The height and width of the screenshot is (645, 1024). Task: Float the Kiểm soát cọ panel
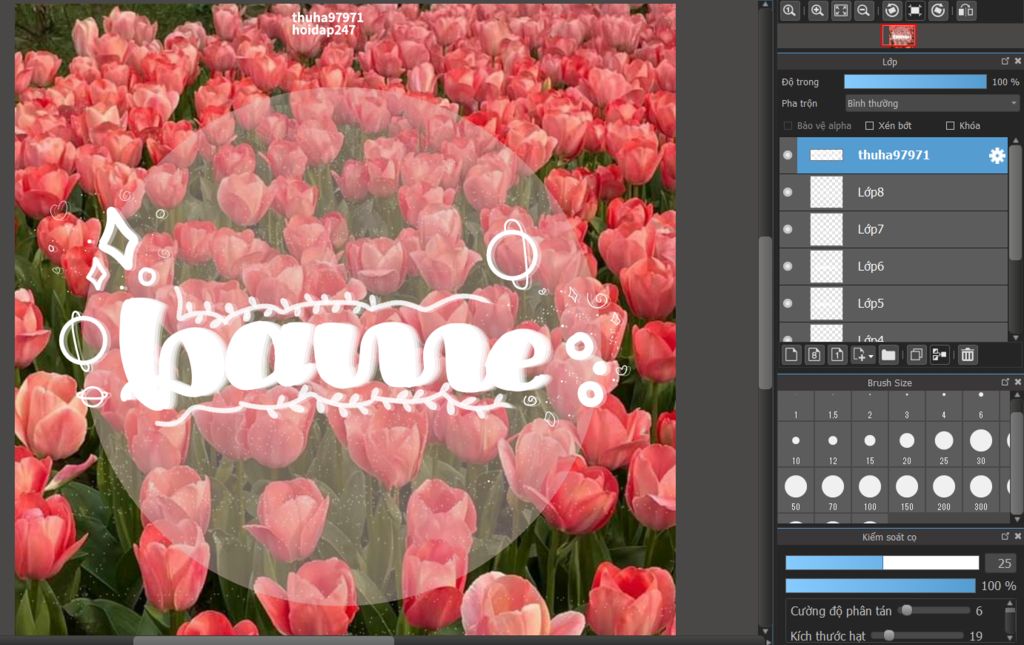coord(1005,536)
